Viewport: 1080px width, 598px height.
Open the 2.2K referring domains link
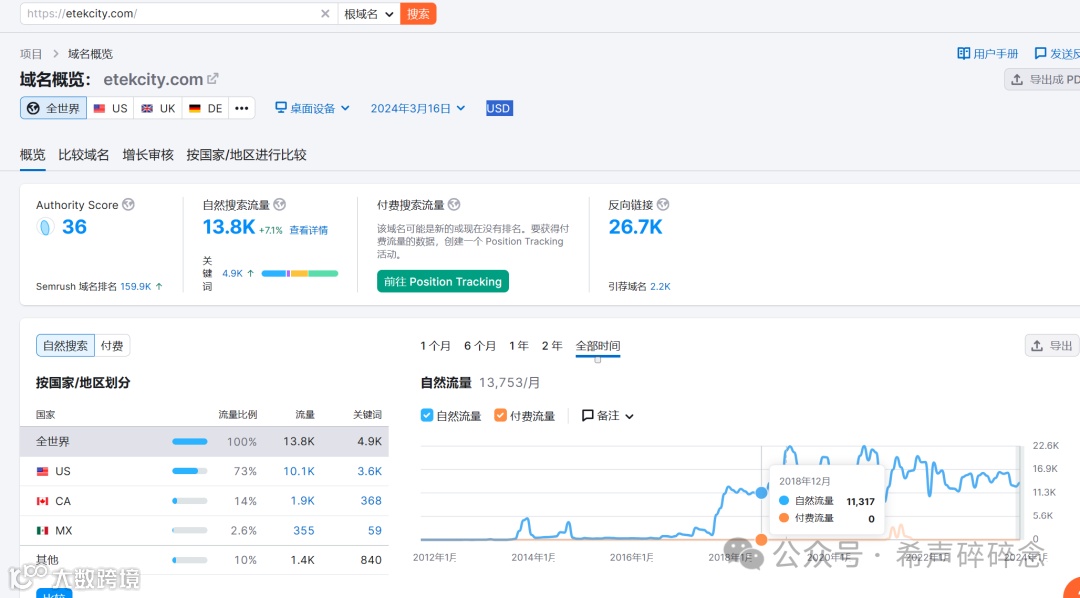coord(660,287)
